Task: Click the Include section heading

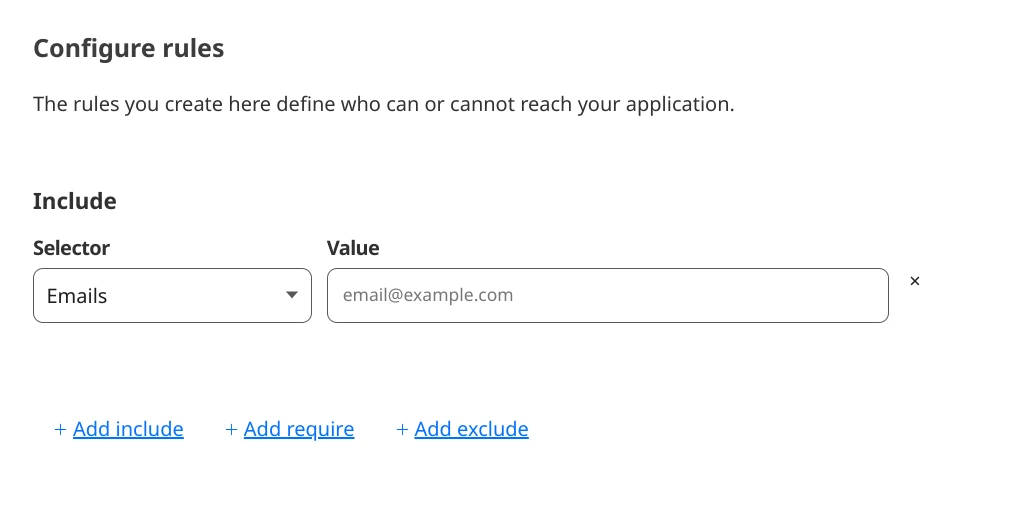Action: click(75, 201)
